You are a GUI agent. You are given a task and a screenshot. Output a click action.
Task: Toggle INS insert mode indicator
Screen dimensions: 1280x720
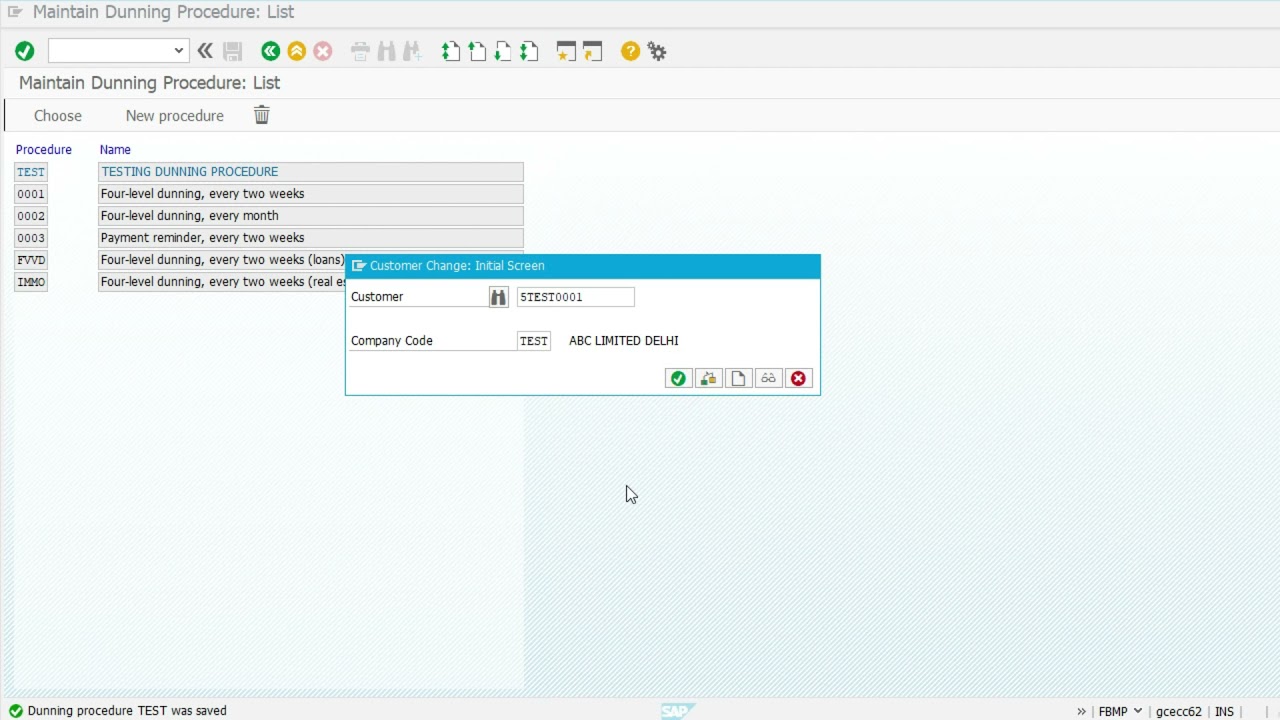point(1224,712)
